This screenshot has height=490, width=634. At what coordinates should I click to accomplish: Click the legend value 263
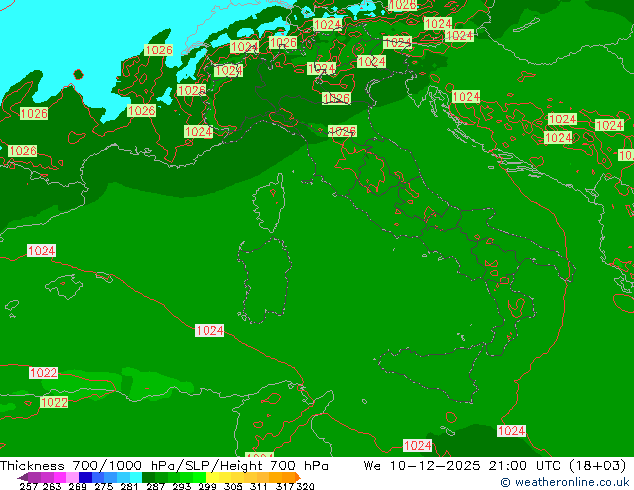click(52, 486)
